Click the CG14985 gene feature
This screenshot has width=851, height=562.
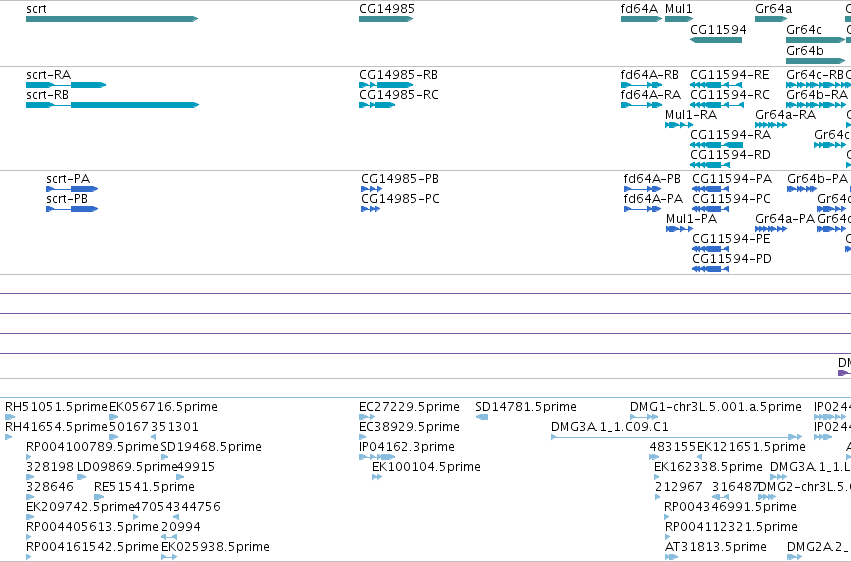tap(386, 19)
